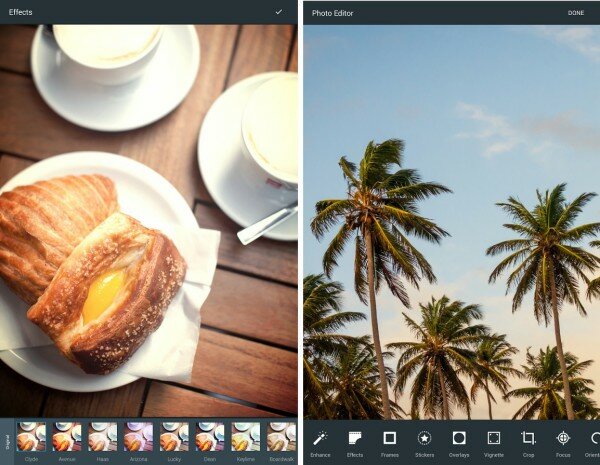Select the Vignette tool
The height and width of the screenshot is (465, 600).
(x=494, y=438)
